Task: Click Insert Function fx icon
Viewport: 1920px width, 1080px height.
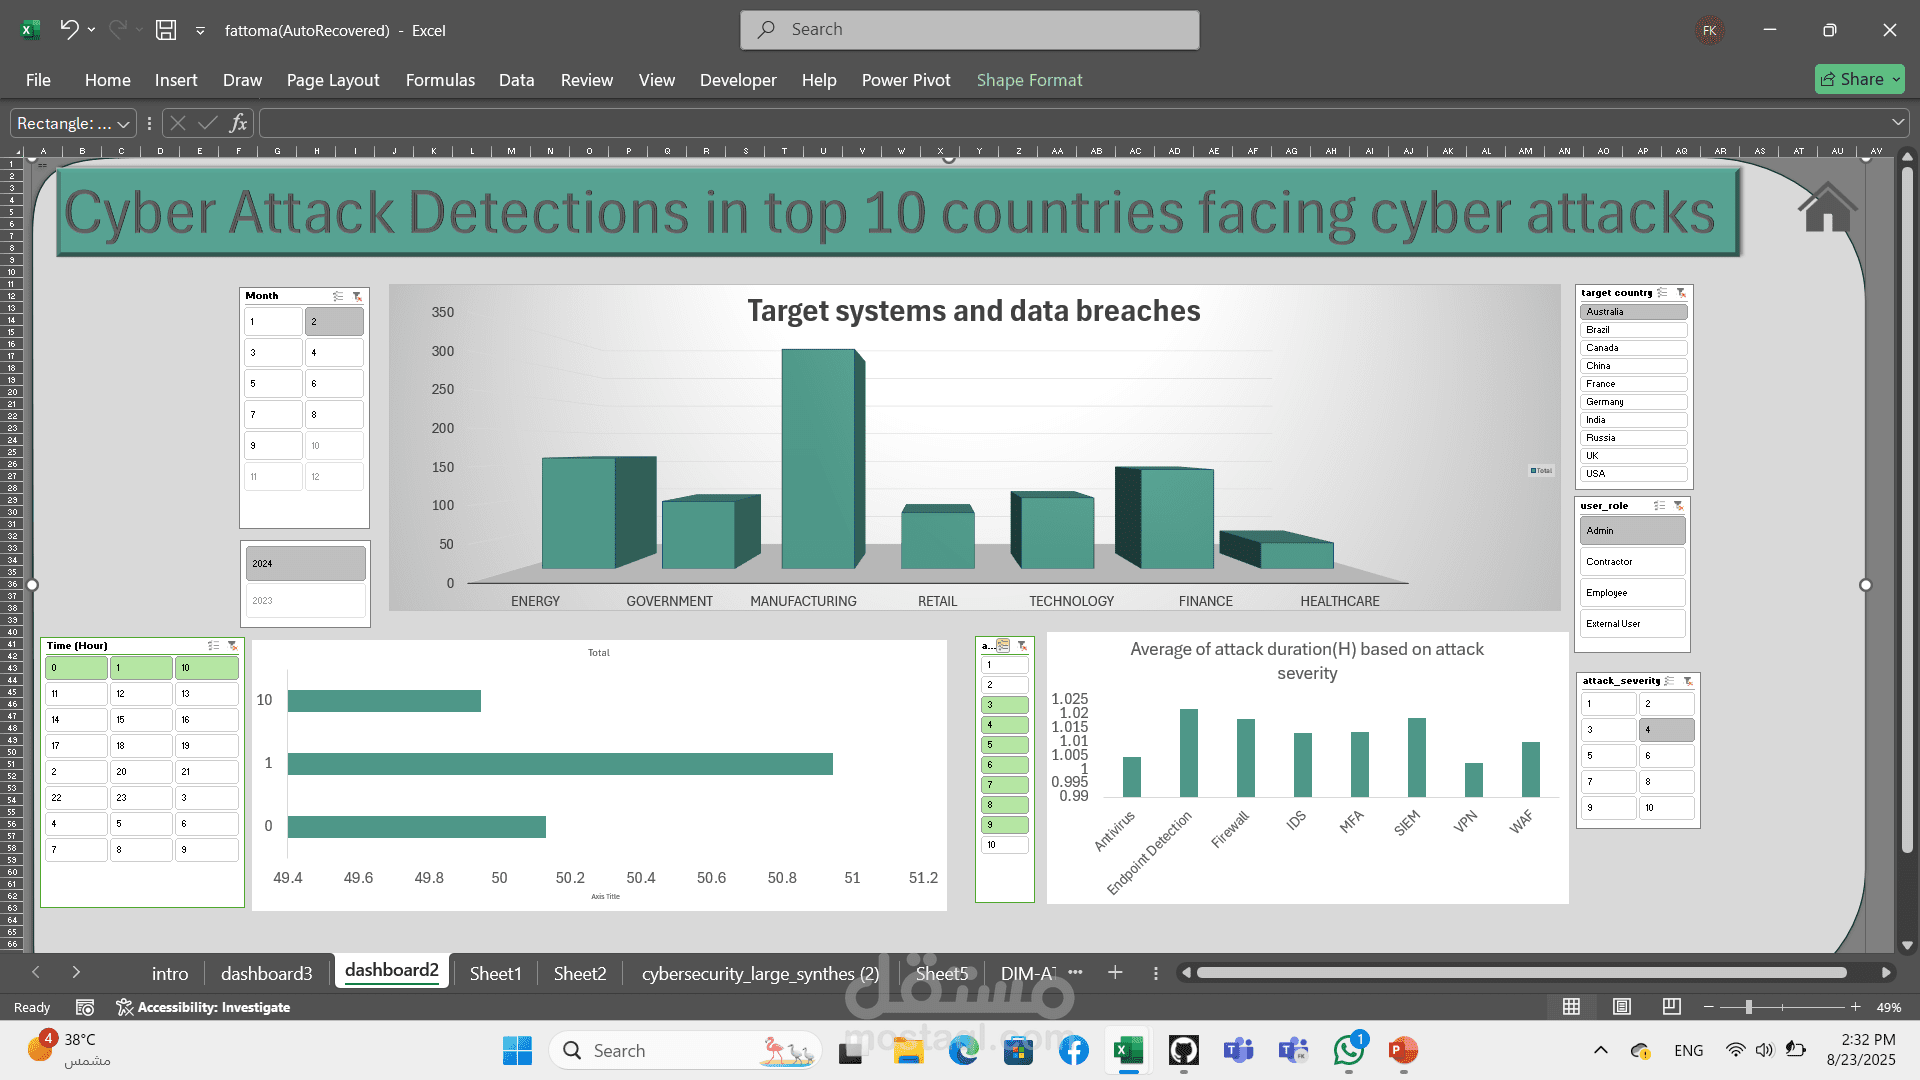Action: [x=238, y=123]
